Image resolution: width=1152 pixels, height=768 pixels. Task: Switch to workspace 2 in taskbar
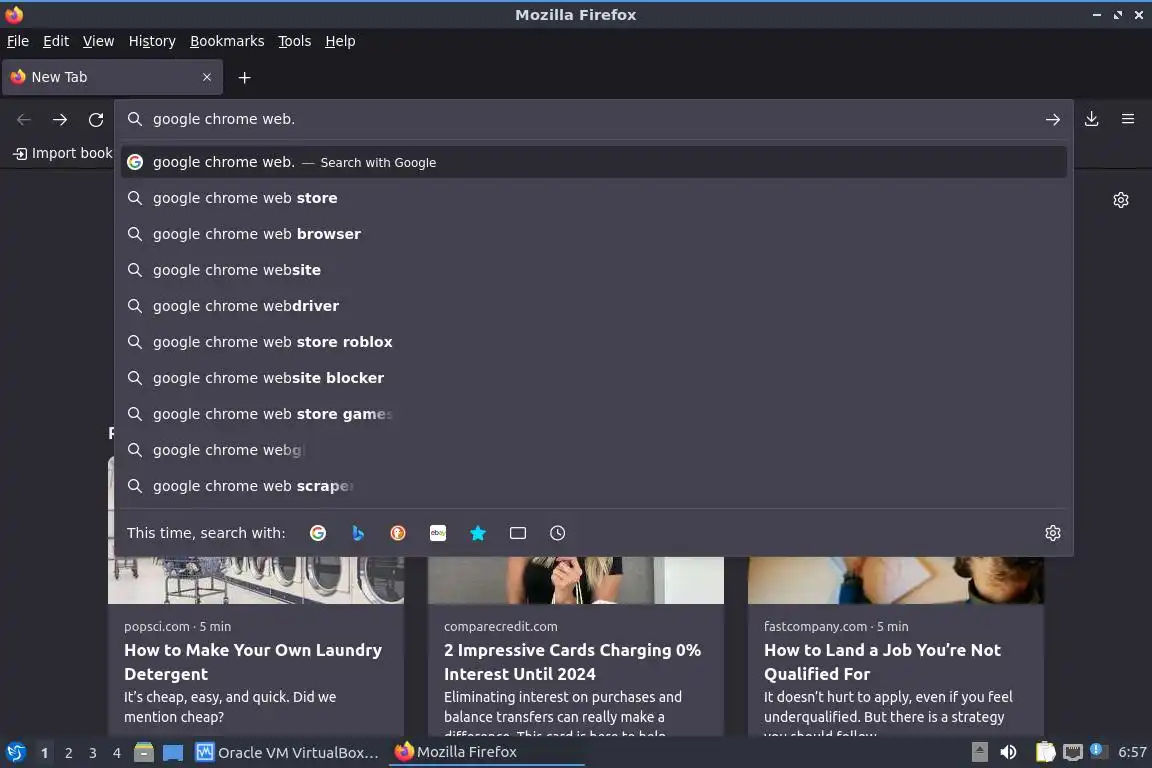(x=68, y=753)
